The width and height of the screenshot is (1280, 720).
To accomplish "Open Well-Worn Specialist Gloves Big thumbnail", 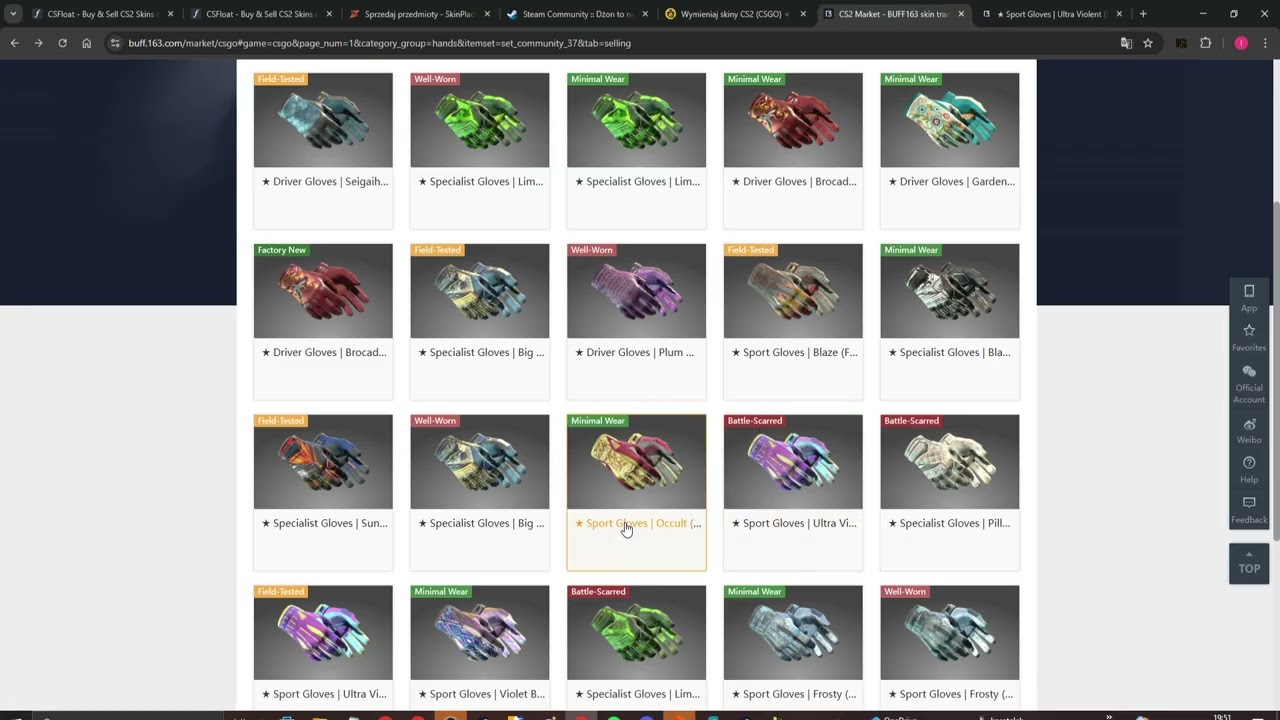I will tap(480, 462).
